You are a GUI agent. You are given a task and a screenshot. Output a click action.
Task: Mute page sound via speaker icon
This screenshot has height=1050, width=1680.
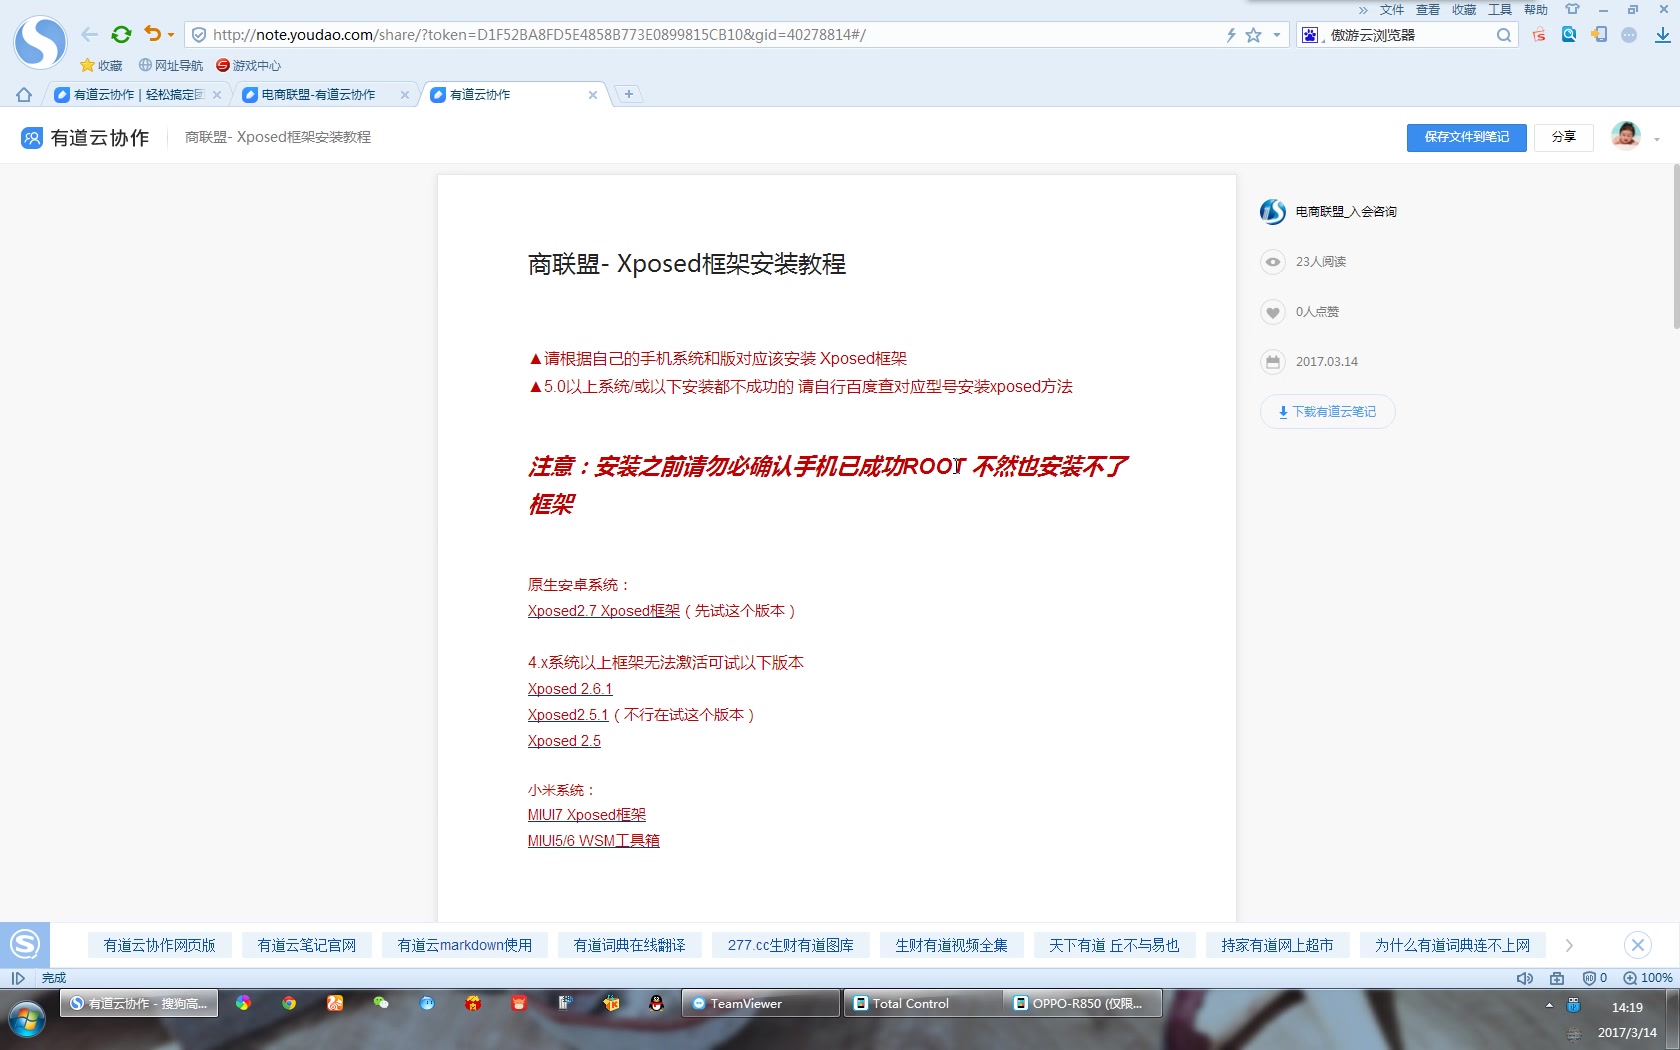1524,978
